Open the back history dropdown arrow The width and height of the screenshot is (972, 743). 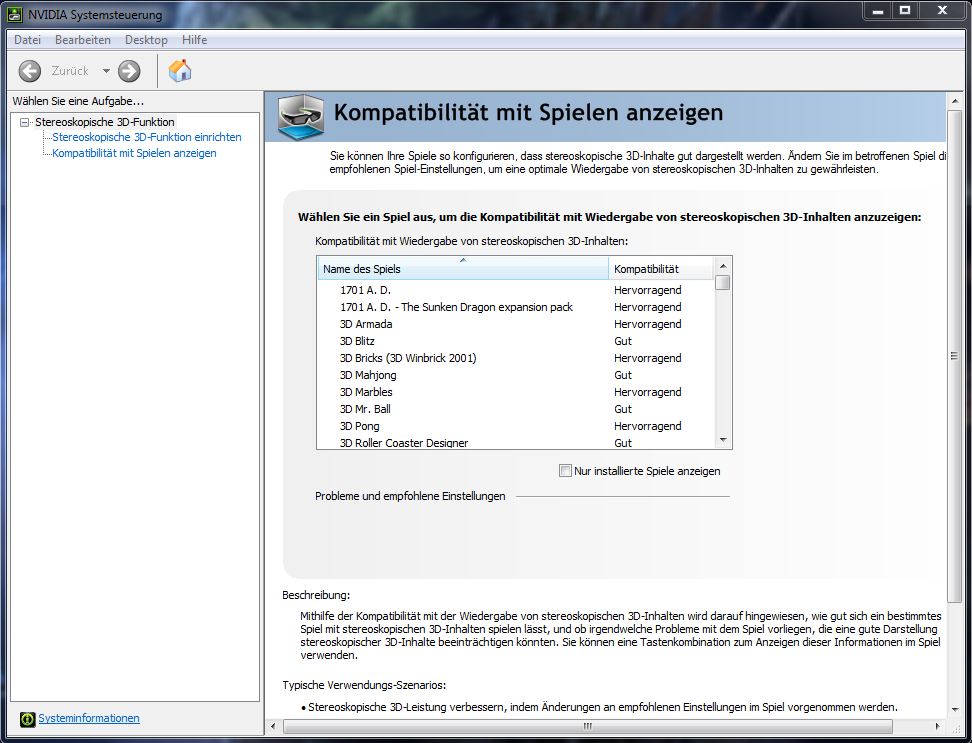tap(106, 71)
